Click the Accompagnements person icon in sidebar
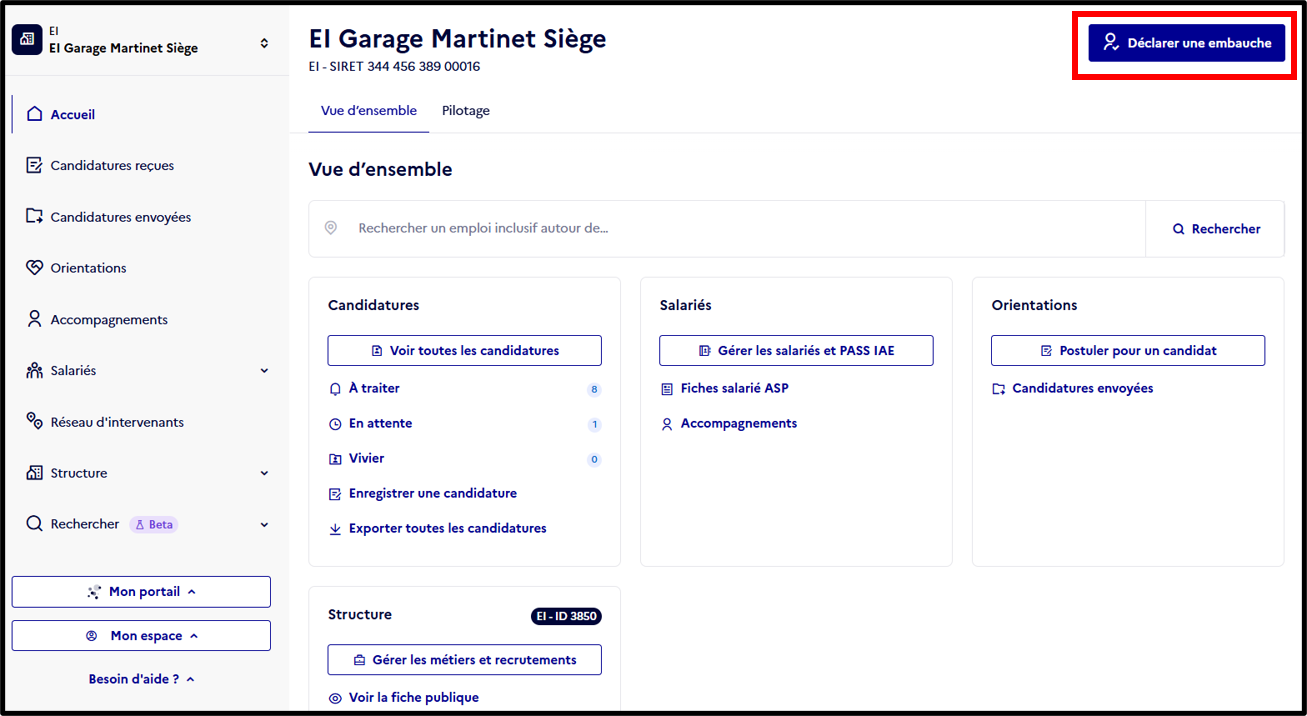1307x716 pixels. click(x=35, y=319)
